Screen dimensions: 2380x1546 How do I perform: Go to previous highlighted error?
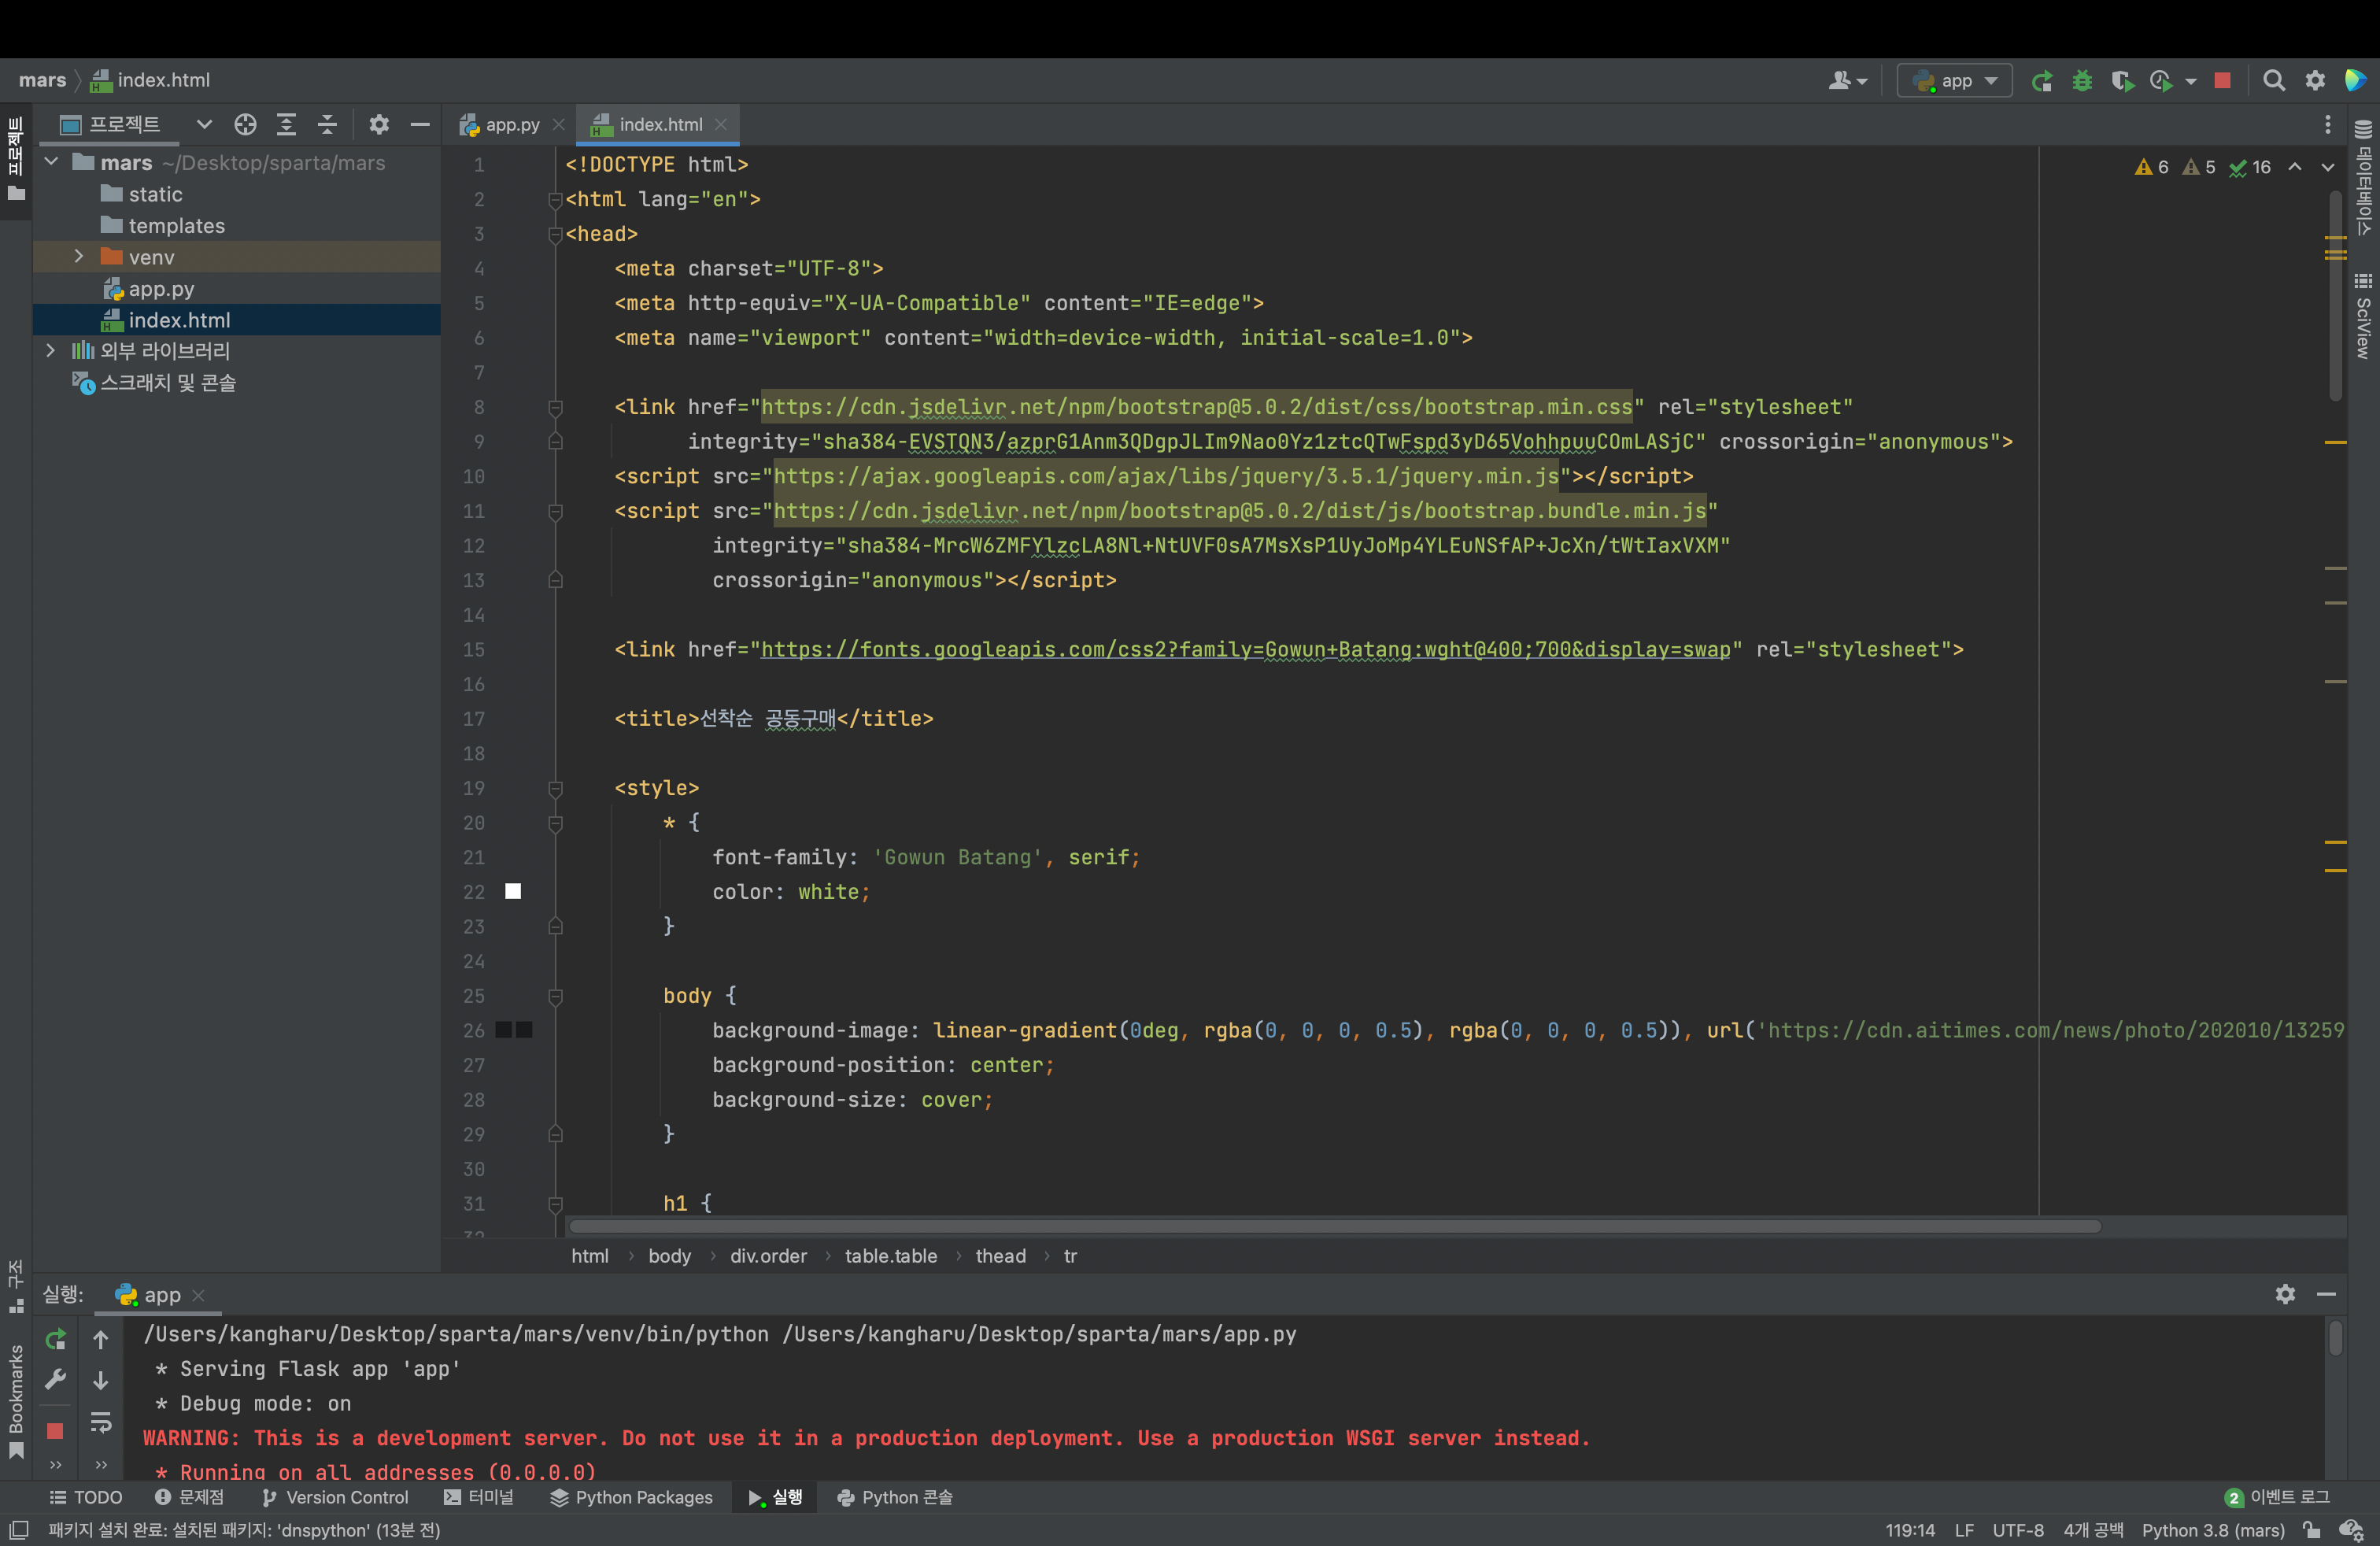click(x=2295, y=167)
